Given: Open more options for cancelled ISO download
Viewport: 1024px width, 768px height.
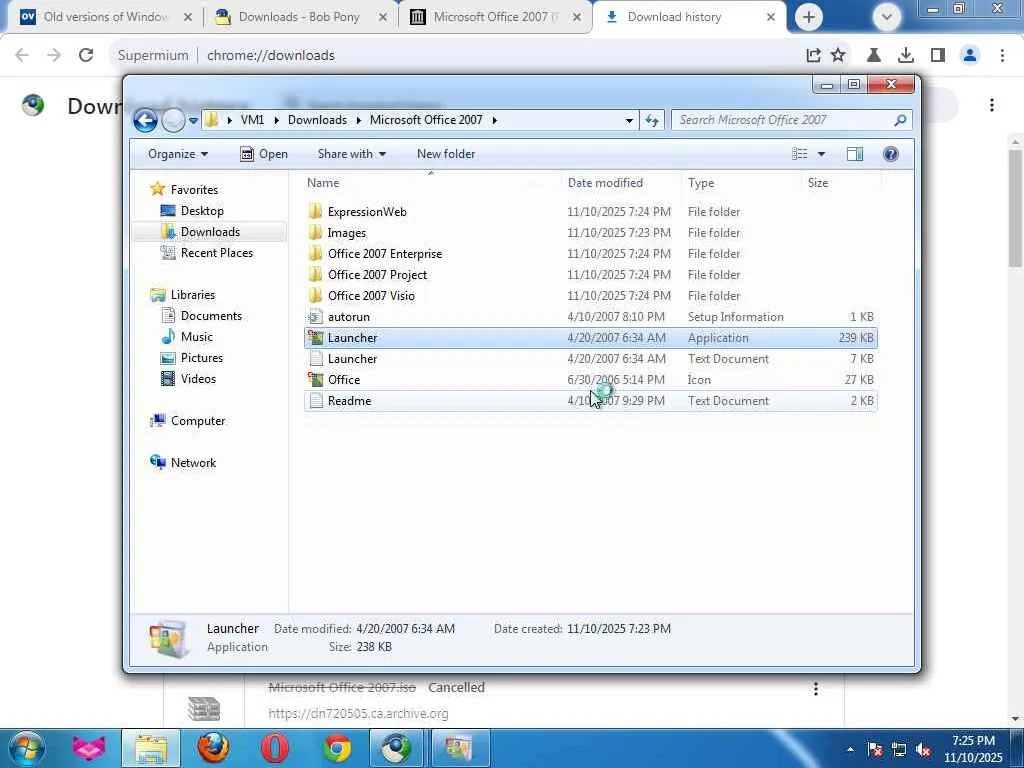Looking at the screenshot, I should [816, 688].
